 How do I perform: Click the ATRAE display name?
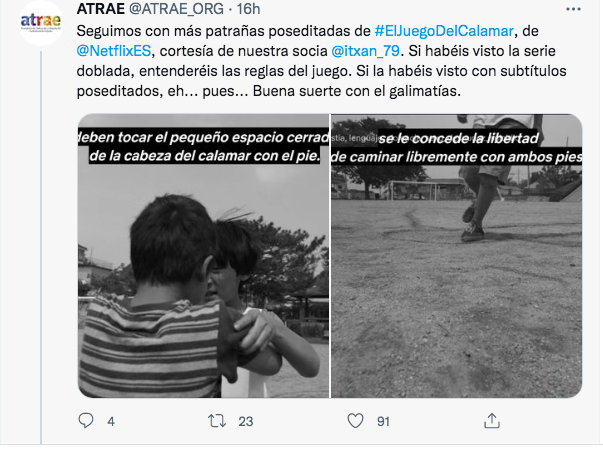(x=101, y=9)
